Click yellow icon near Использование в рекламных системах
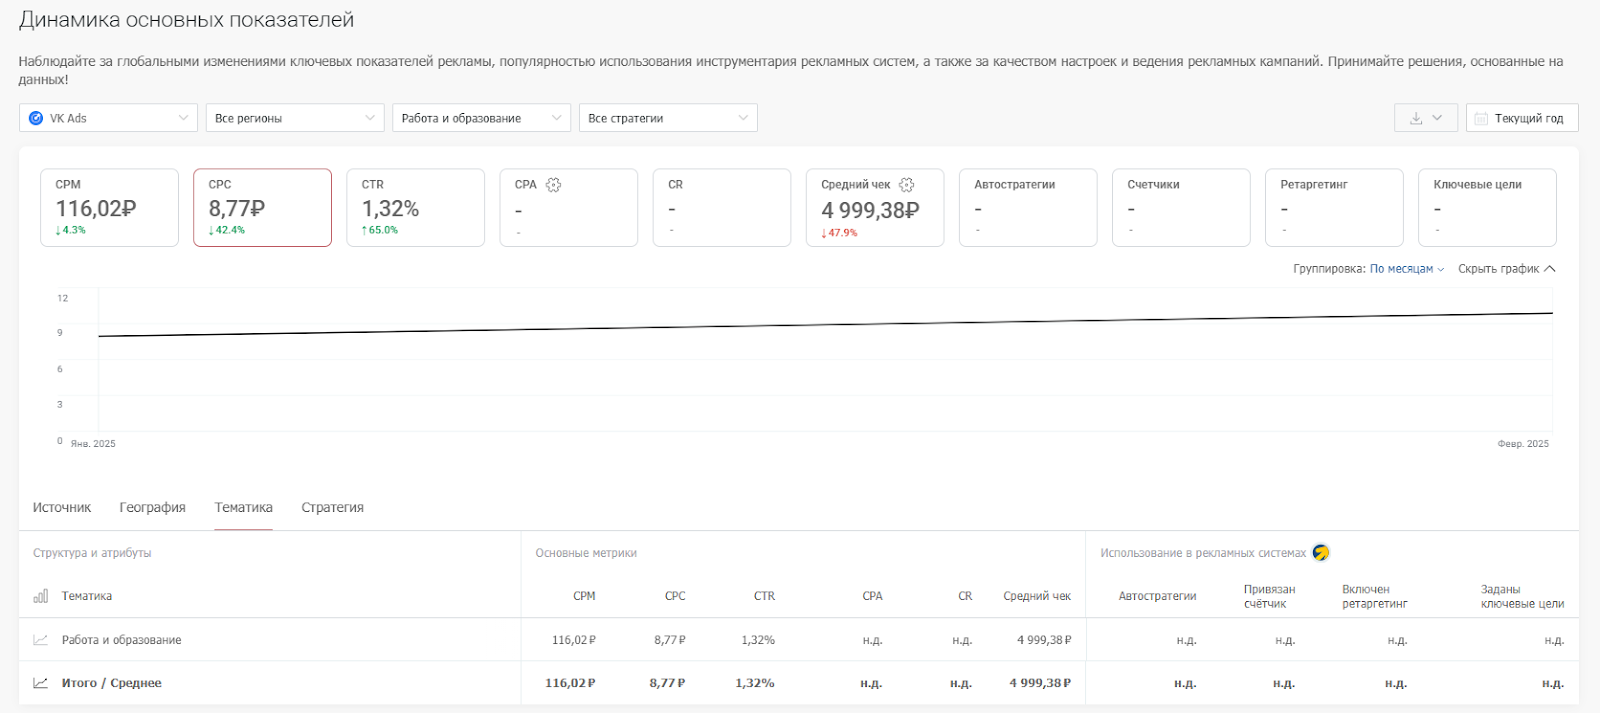This screenshot has height=713, width=1600. click(1321, 553)
